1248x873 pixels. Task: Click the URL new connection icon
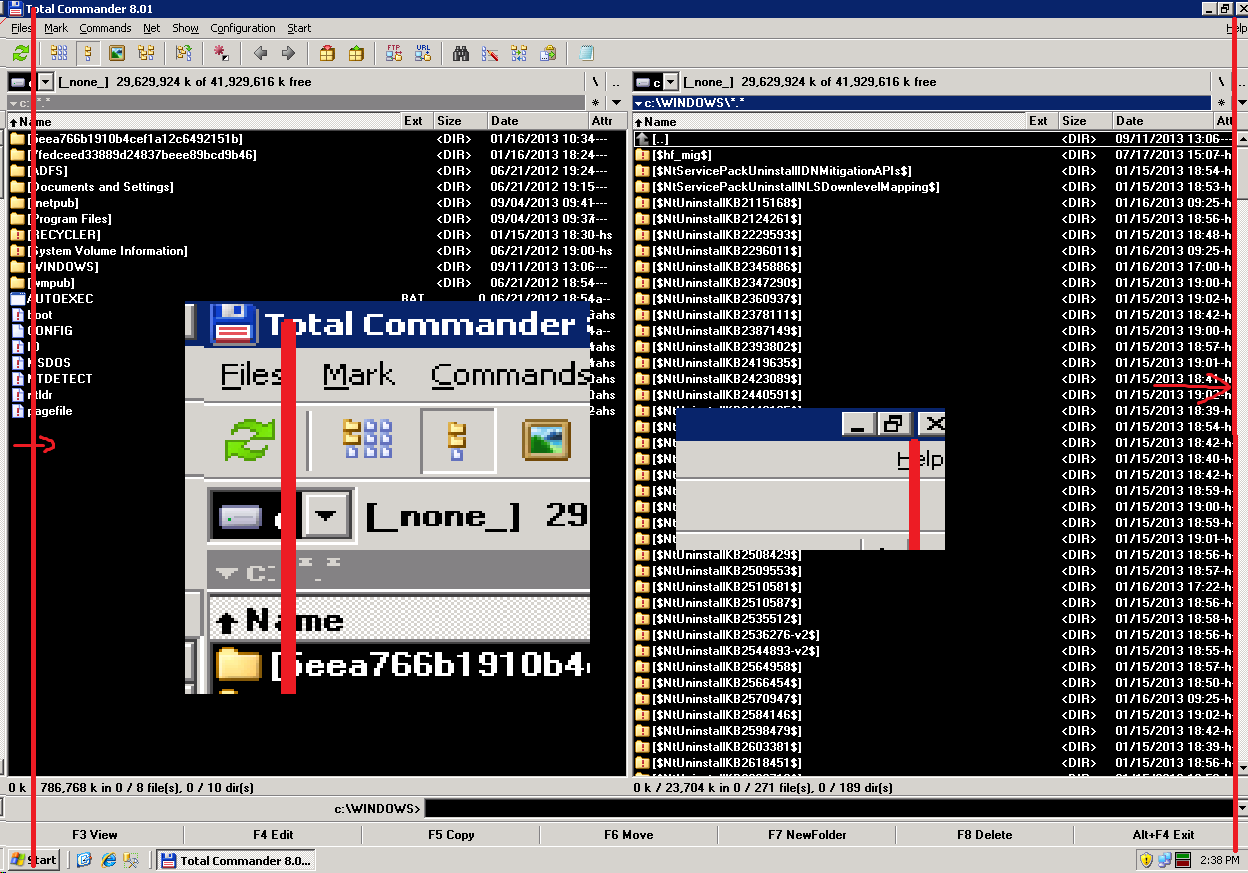pos(423,54)
